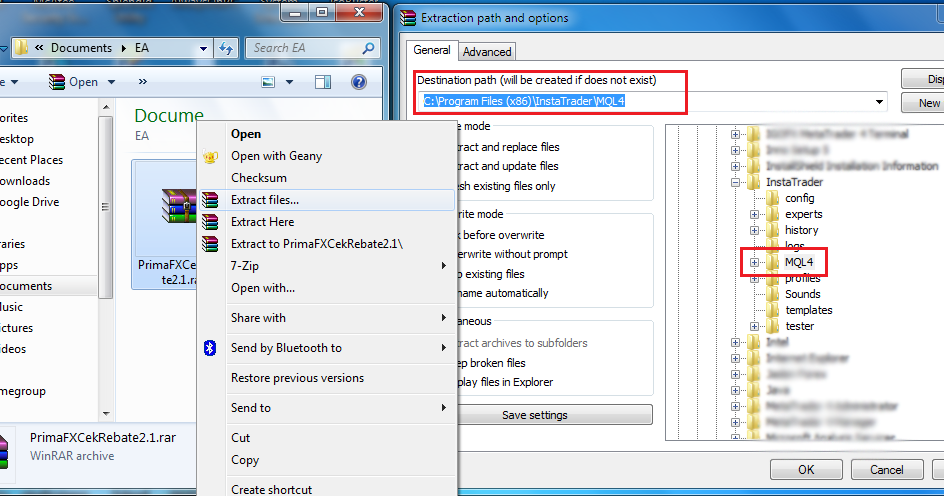Image resolution: width=944 pixels, height=496 pixels.
Task: Select Extract and replace files option
Action: point(508,147)
